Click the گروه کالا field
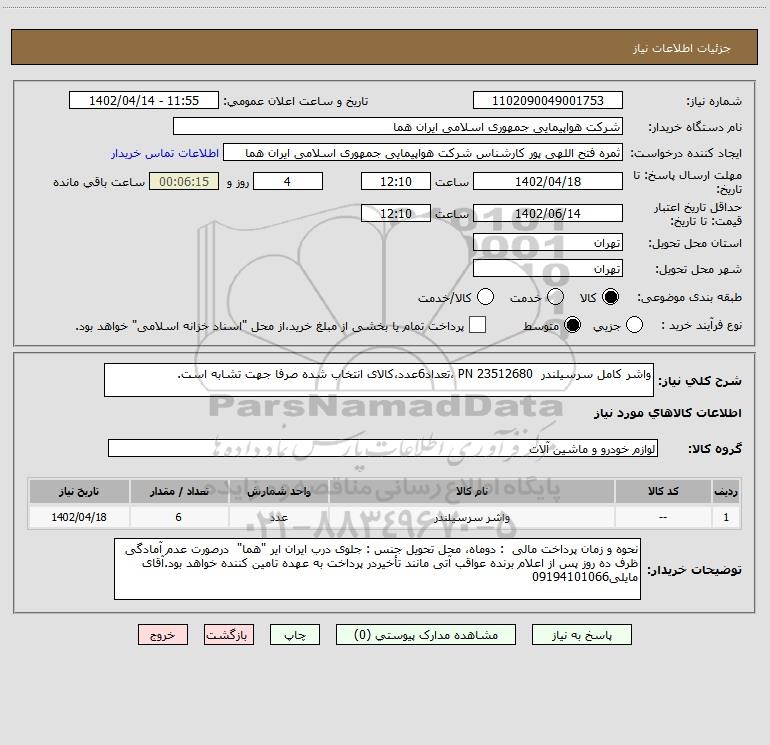Image resolution: width=770 pixels, height=745 pixels. [x=383, y=448]
